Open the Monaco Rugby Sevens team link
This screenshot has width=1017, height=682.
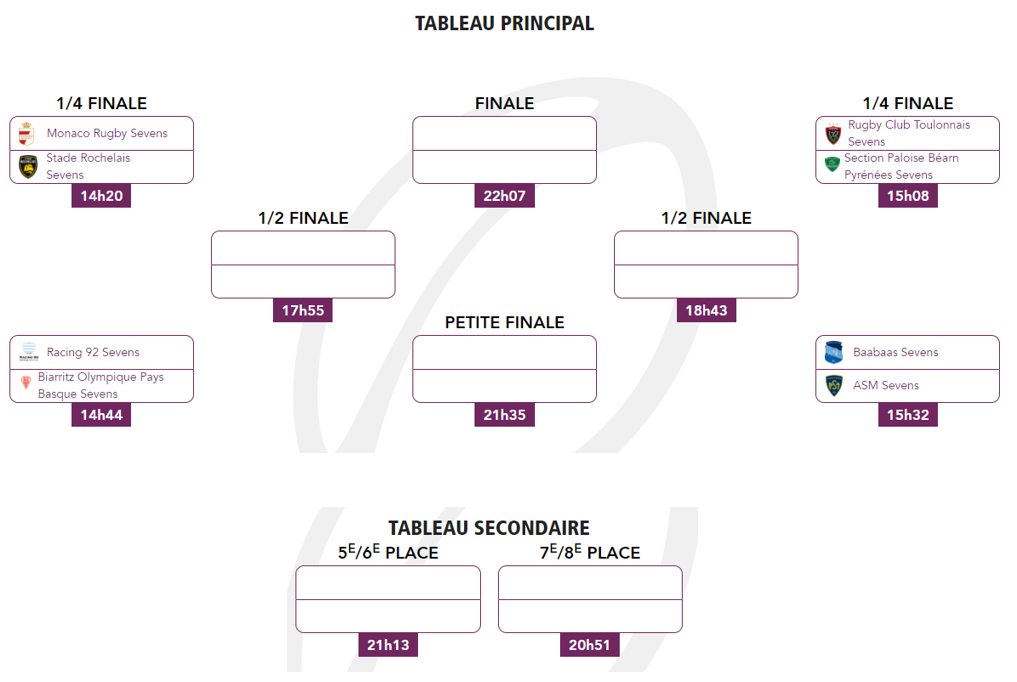pos(107,134)
